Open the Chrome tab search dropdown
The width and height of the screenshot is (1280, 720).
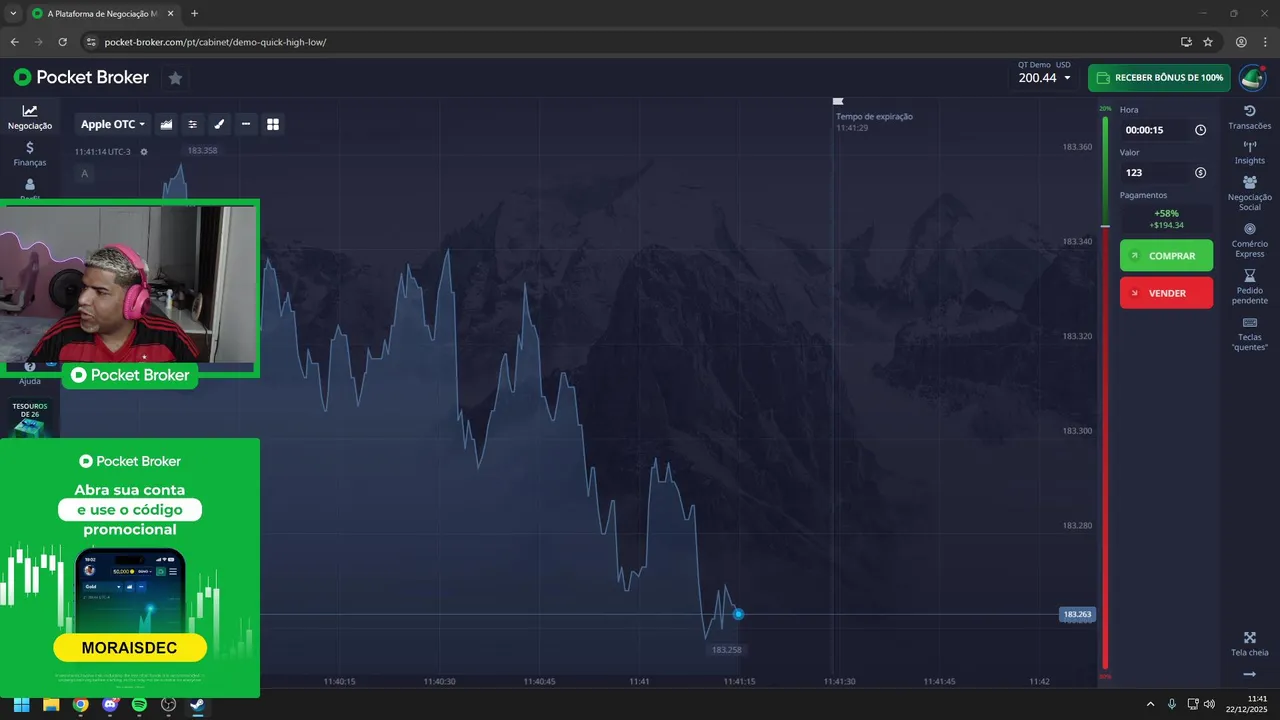pos(13,13)
